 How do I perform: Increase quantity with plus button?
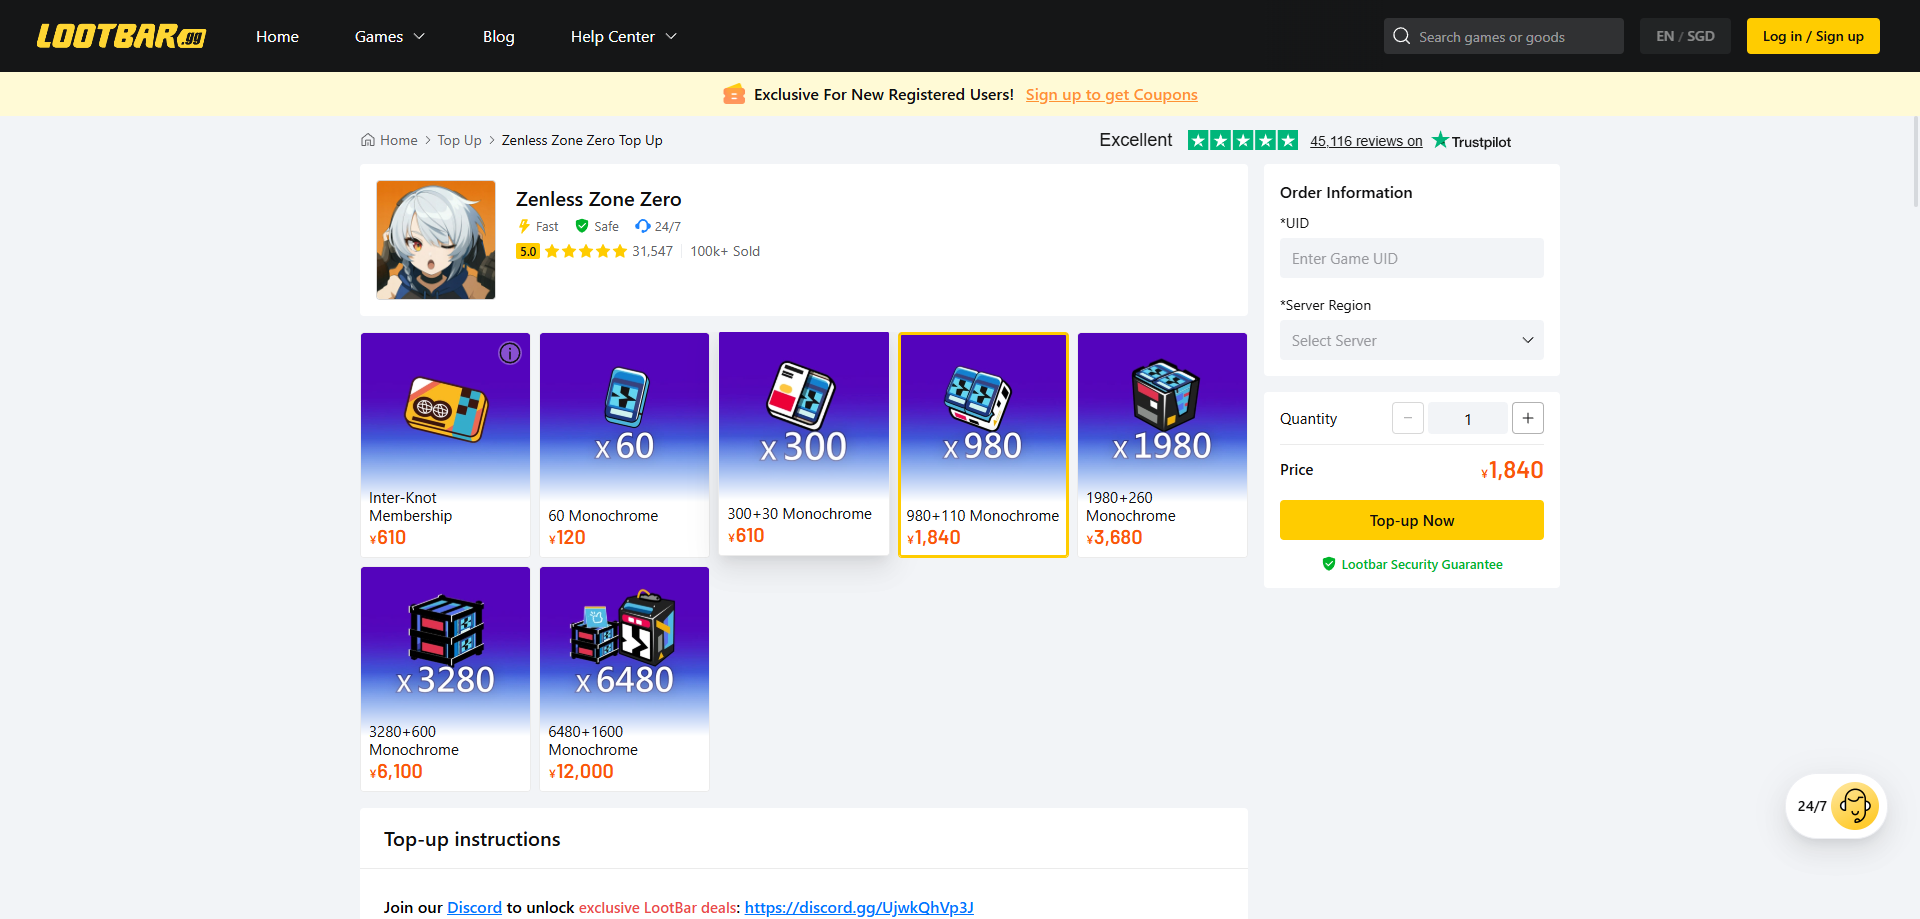tap(1527, 418)
